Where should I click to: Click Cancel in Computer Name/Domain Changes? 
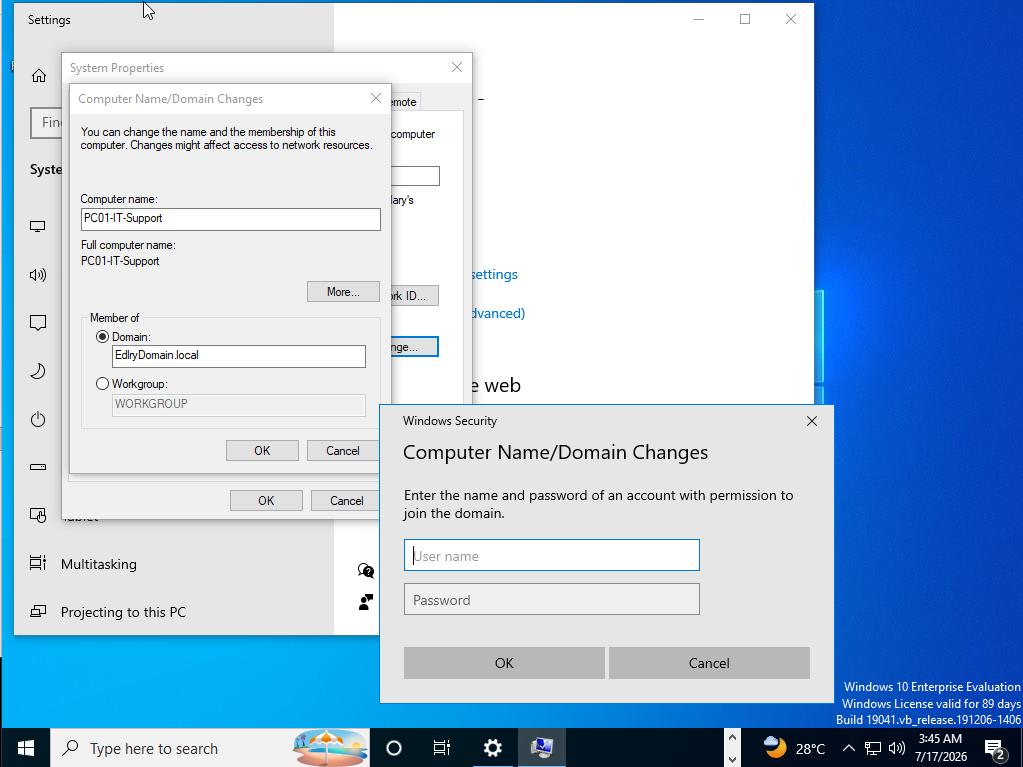(343, 451)
